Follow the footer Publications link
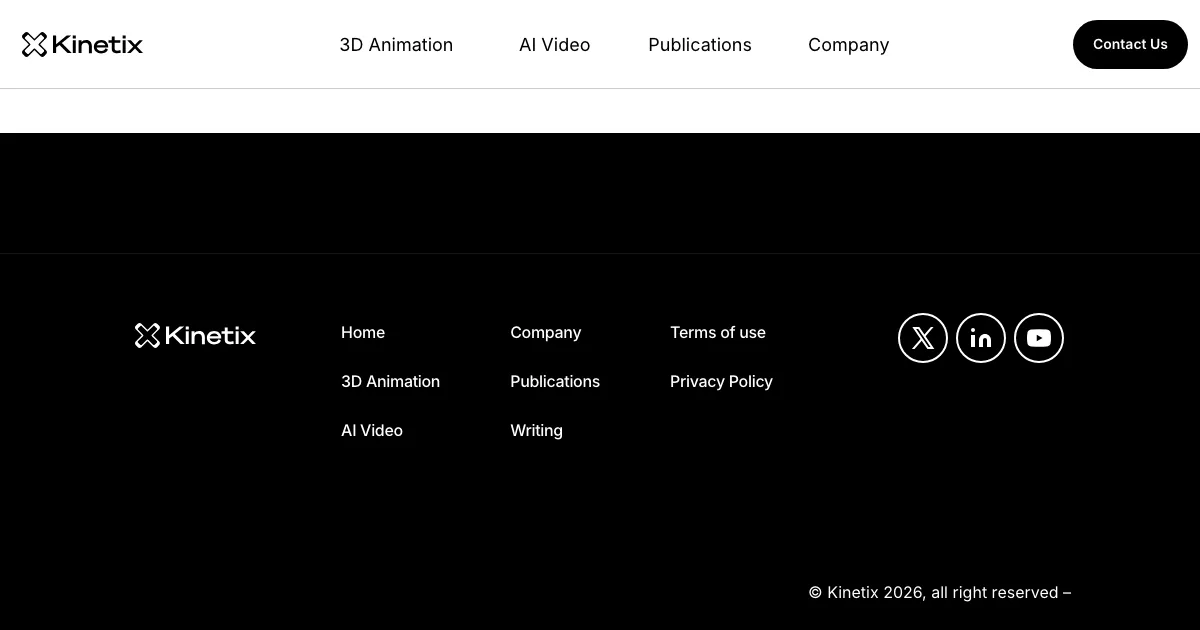The width and height of the screenshot is (1200, 630). (x=555, y=381)
